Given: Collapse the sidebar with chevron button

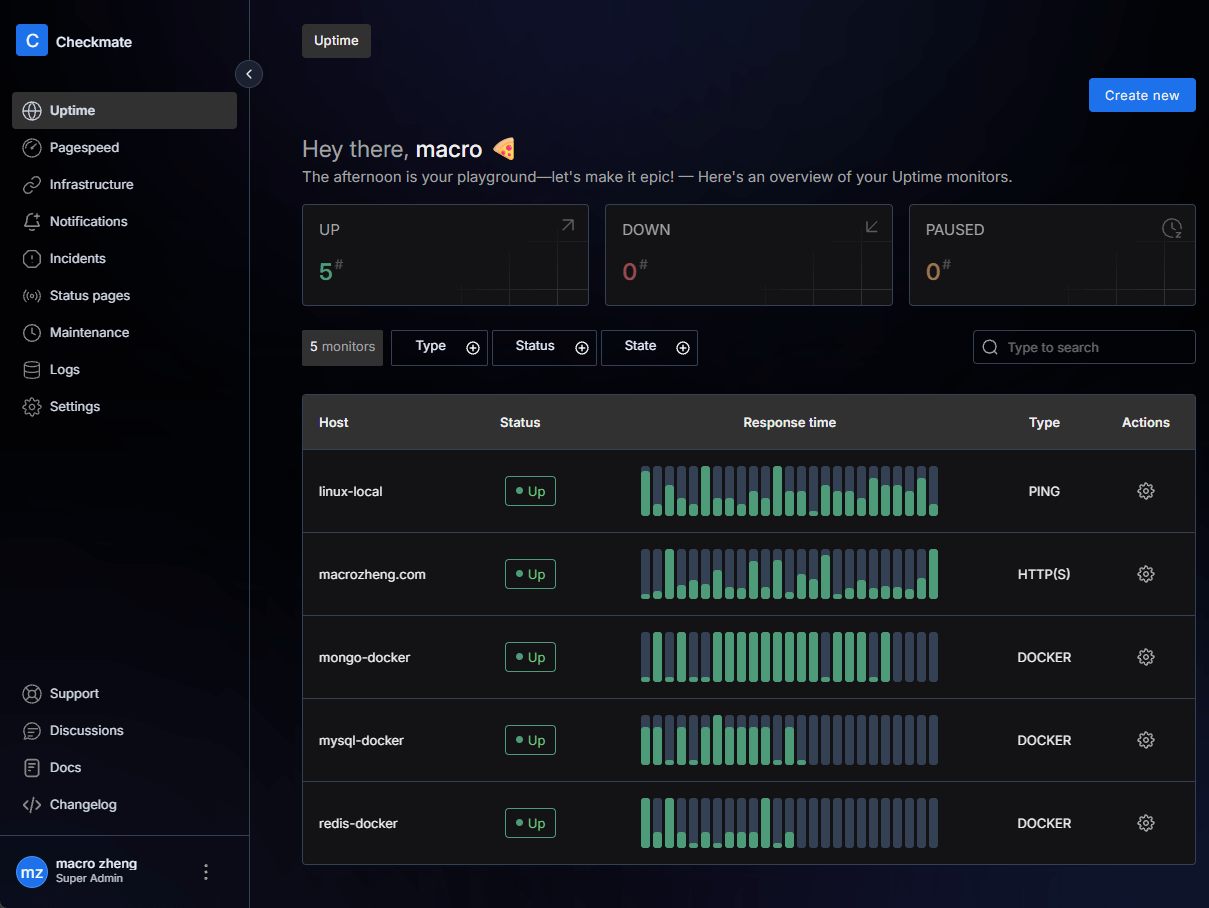Looking at the screenshot, I should pyautogui.click(x=249, y=74).
